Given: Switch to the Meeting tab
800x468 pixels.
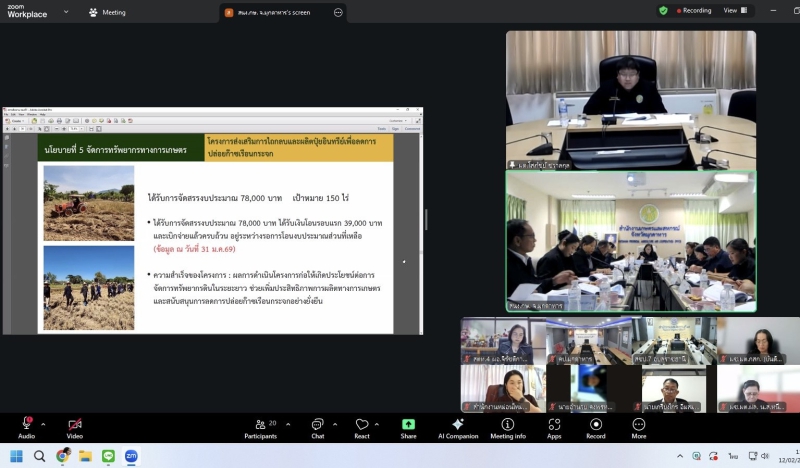Looking at the screenshot, I should (107, 12).
